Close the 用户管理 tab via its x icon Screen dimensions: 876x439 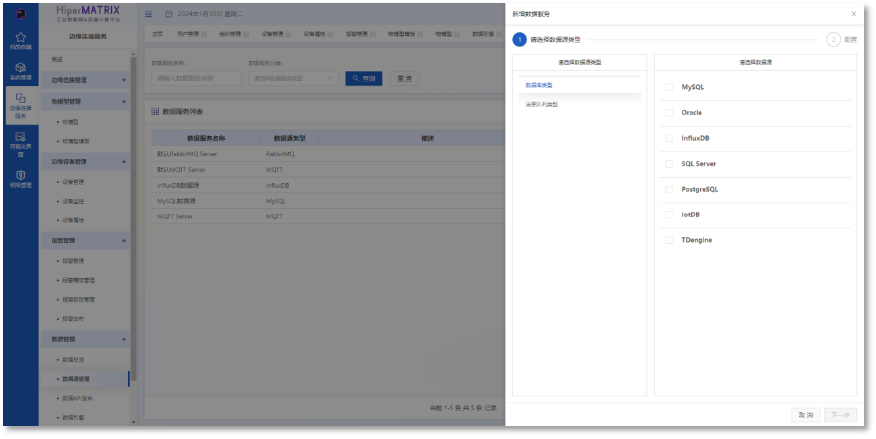204,34
